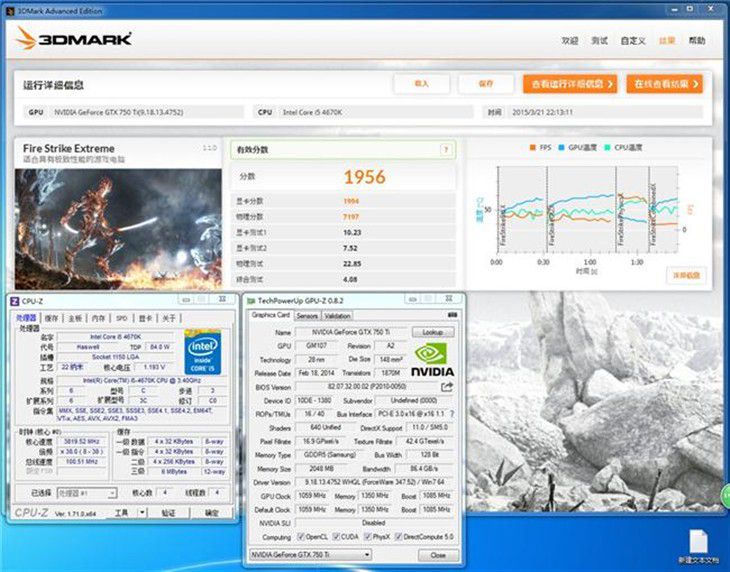
Task: Click the Bus Interface question mark icon
Action: [452, 414]
